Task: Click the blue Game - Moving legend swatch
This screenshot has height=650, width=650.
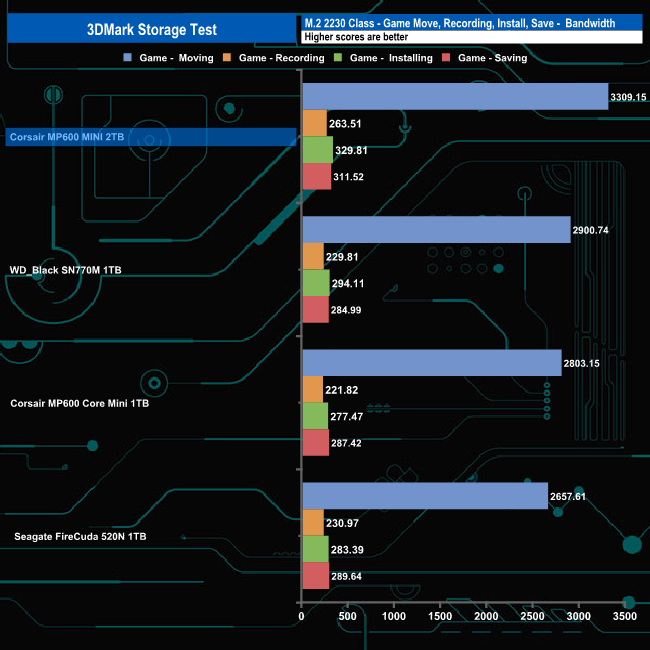Action: (128, 57)
